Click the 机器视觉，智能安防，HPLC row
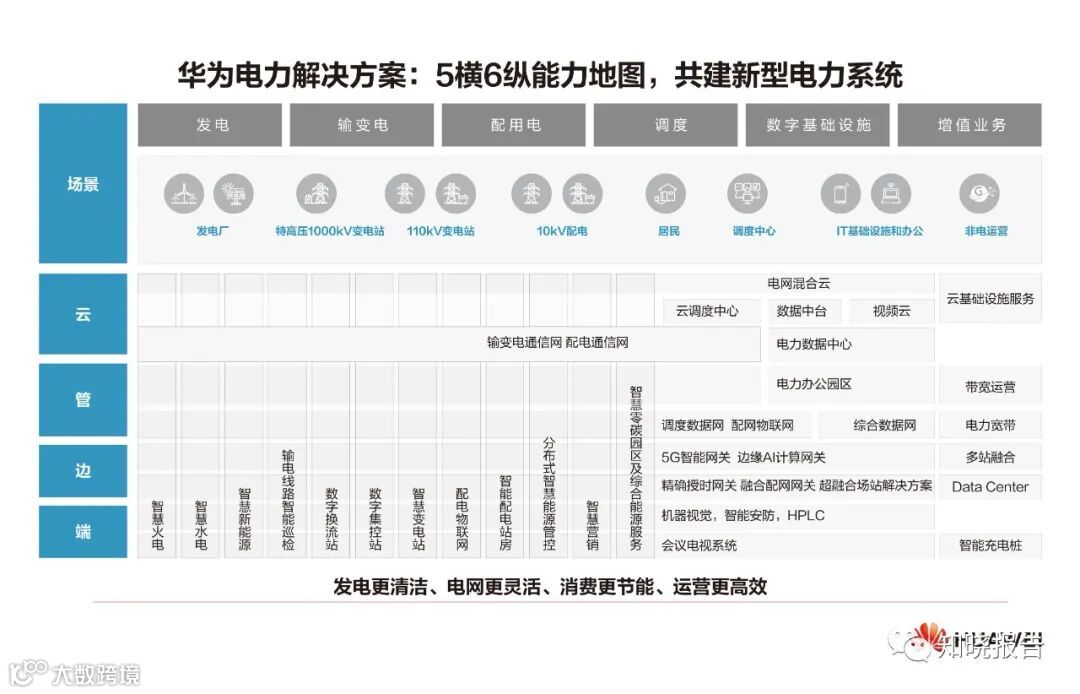 point(794,516)
